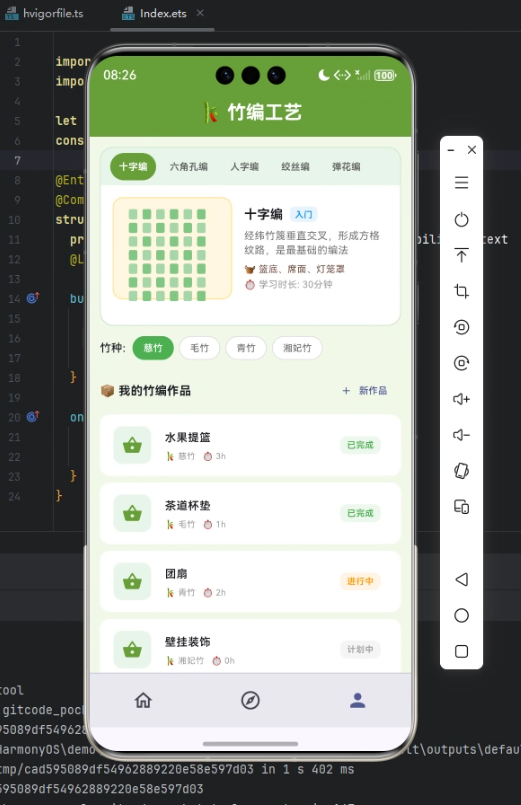
Task: Tap the 入门 level tag
Action: (x=303, y=214)
